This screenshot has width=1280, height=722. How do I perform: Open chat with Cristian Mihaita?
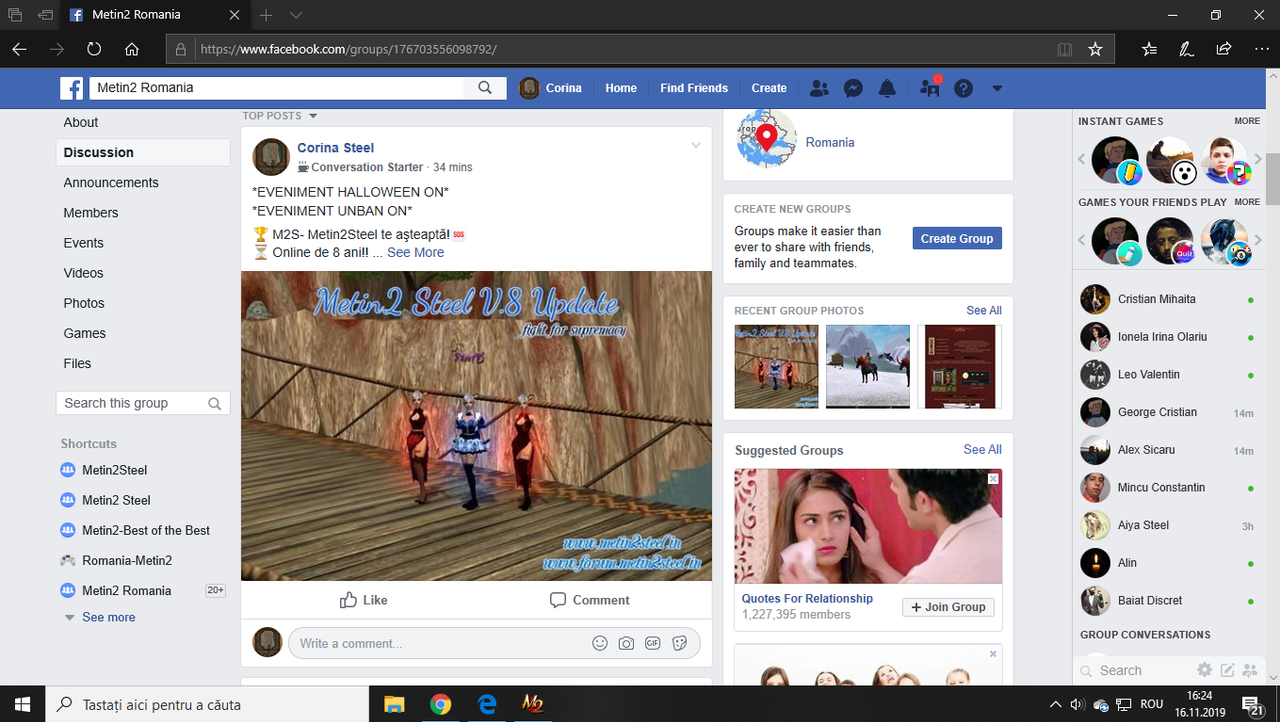pyautogui.click(x=1167, y=299)
